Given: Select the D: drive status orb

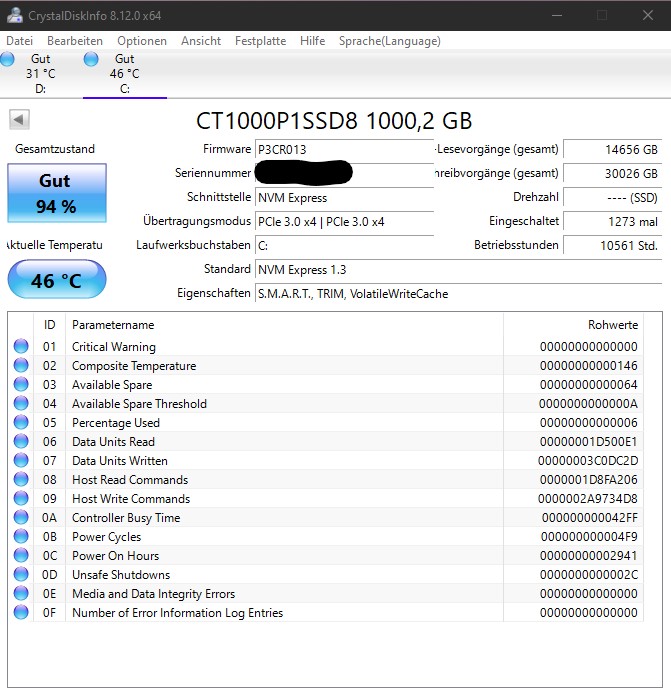Looking at the screenshot, I should [7, 59].
